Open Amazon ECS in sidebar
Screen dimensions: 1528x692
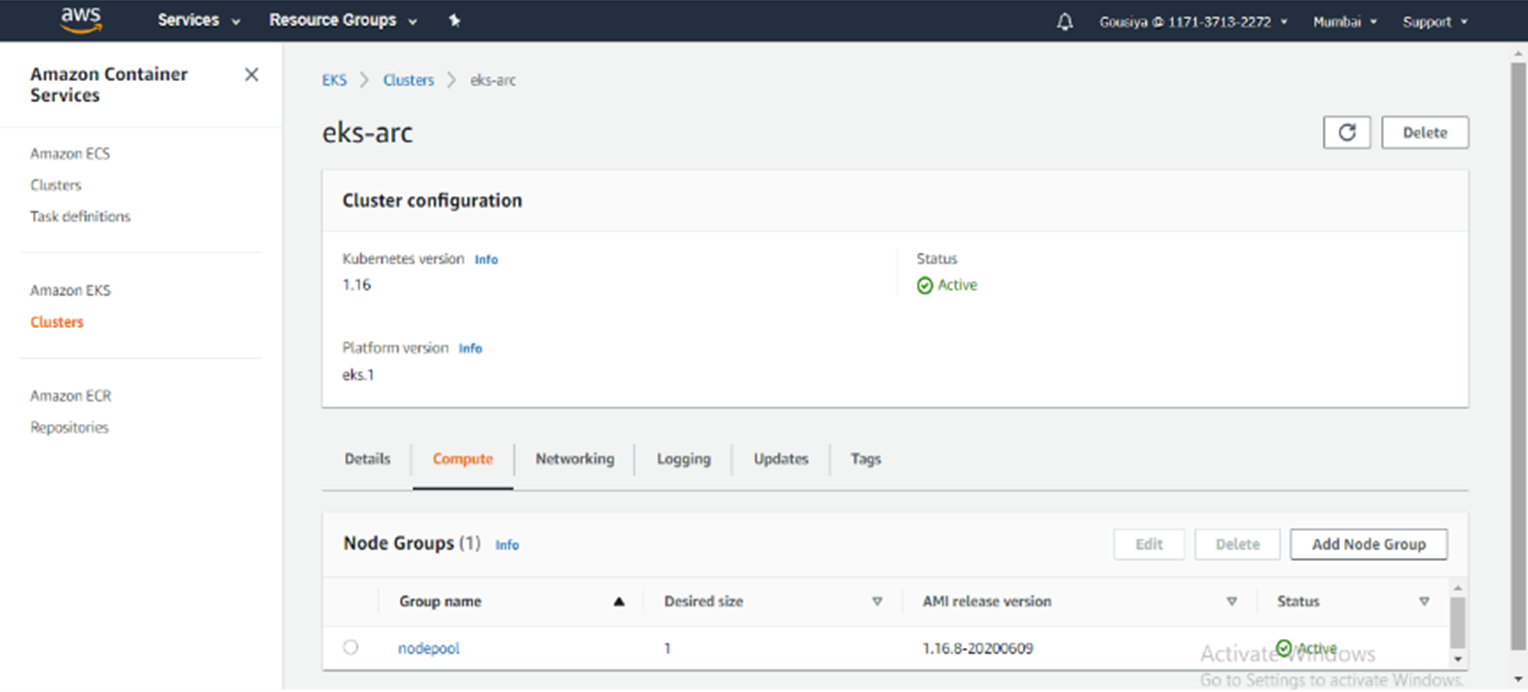coord(70,154)
